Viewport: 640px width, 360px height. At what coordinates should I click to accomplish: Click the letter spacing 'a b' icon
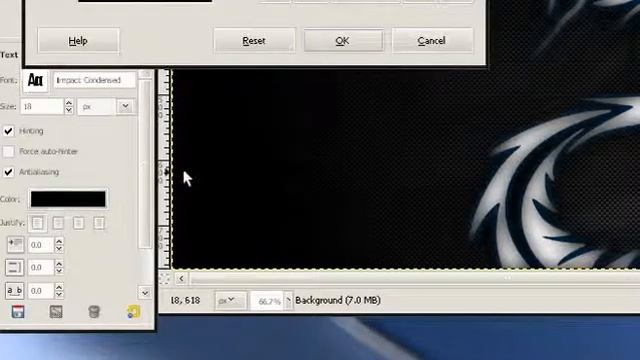click(14, 290)
